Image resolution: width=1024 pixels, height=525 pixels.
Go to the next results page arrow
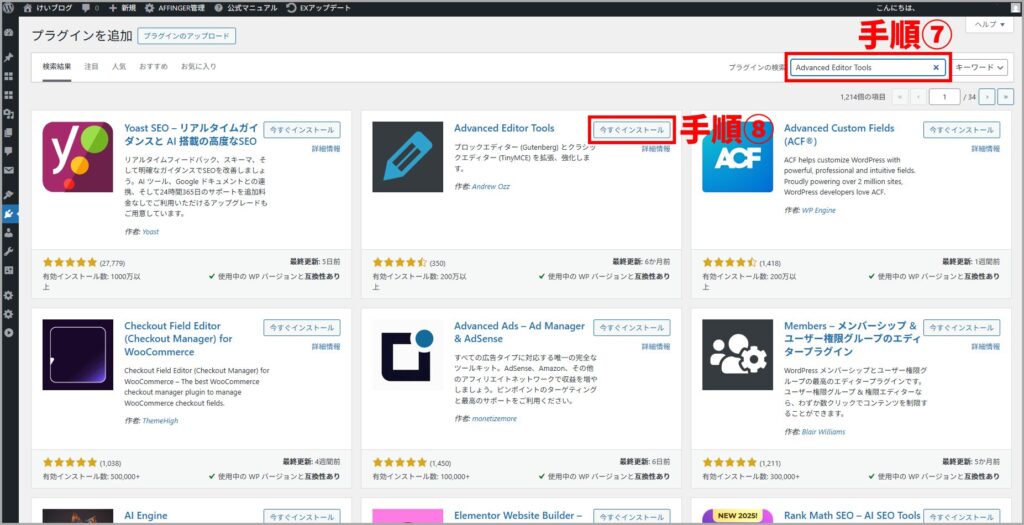point(987,97)
